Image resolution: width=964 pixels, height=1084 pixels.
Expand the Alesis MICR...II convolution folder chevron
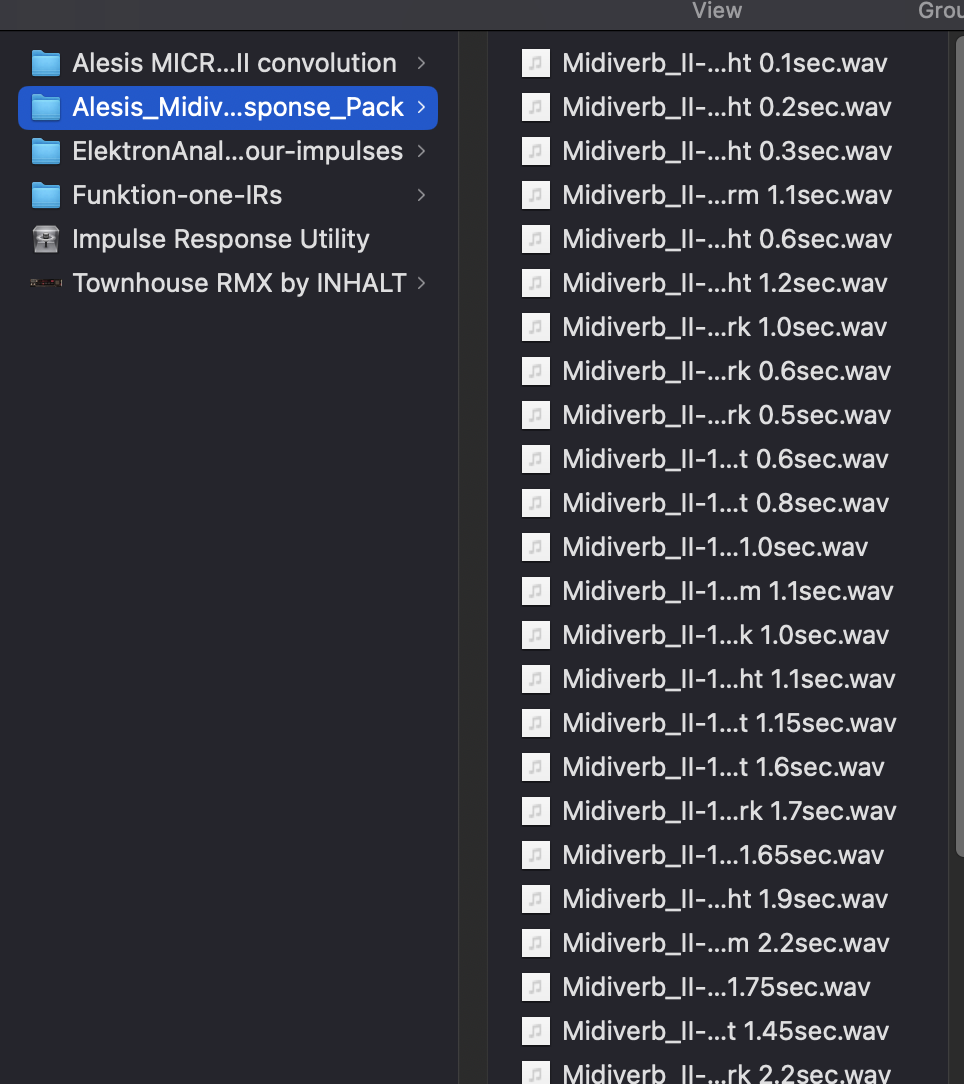[421, 64]
